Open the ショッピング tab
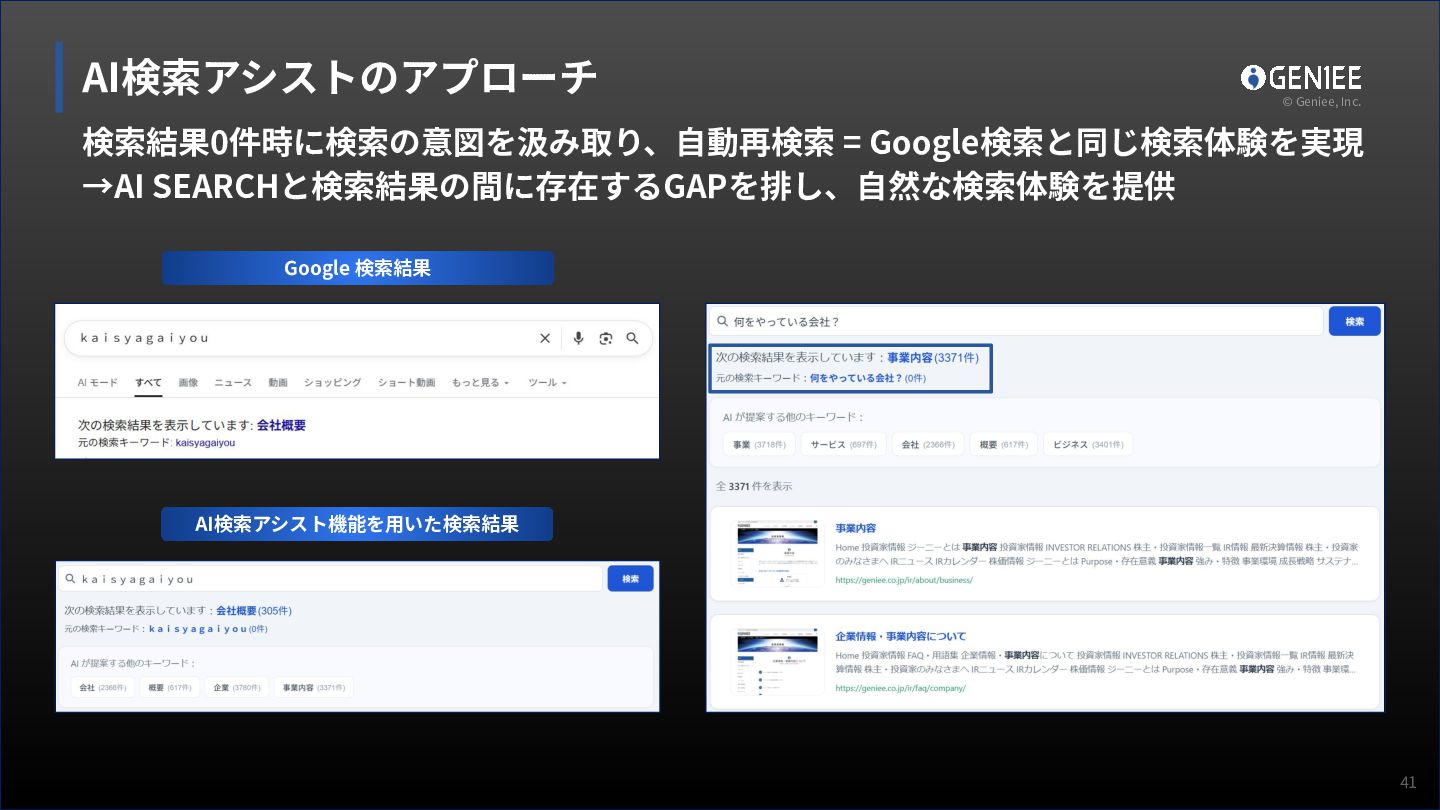Screen dimensions: 1440x810 [333, 383]
